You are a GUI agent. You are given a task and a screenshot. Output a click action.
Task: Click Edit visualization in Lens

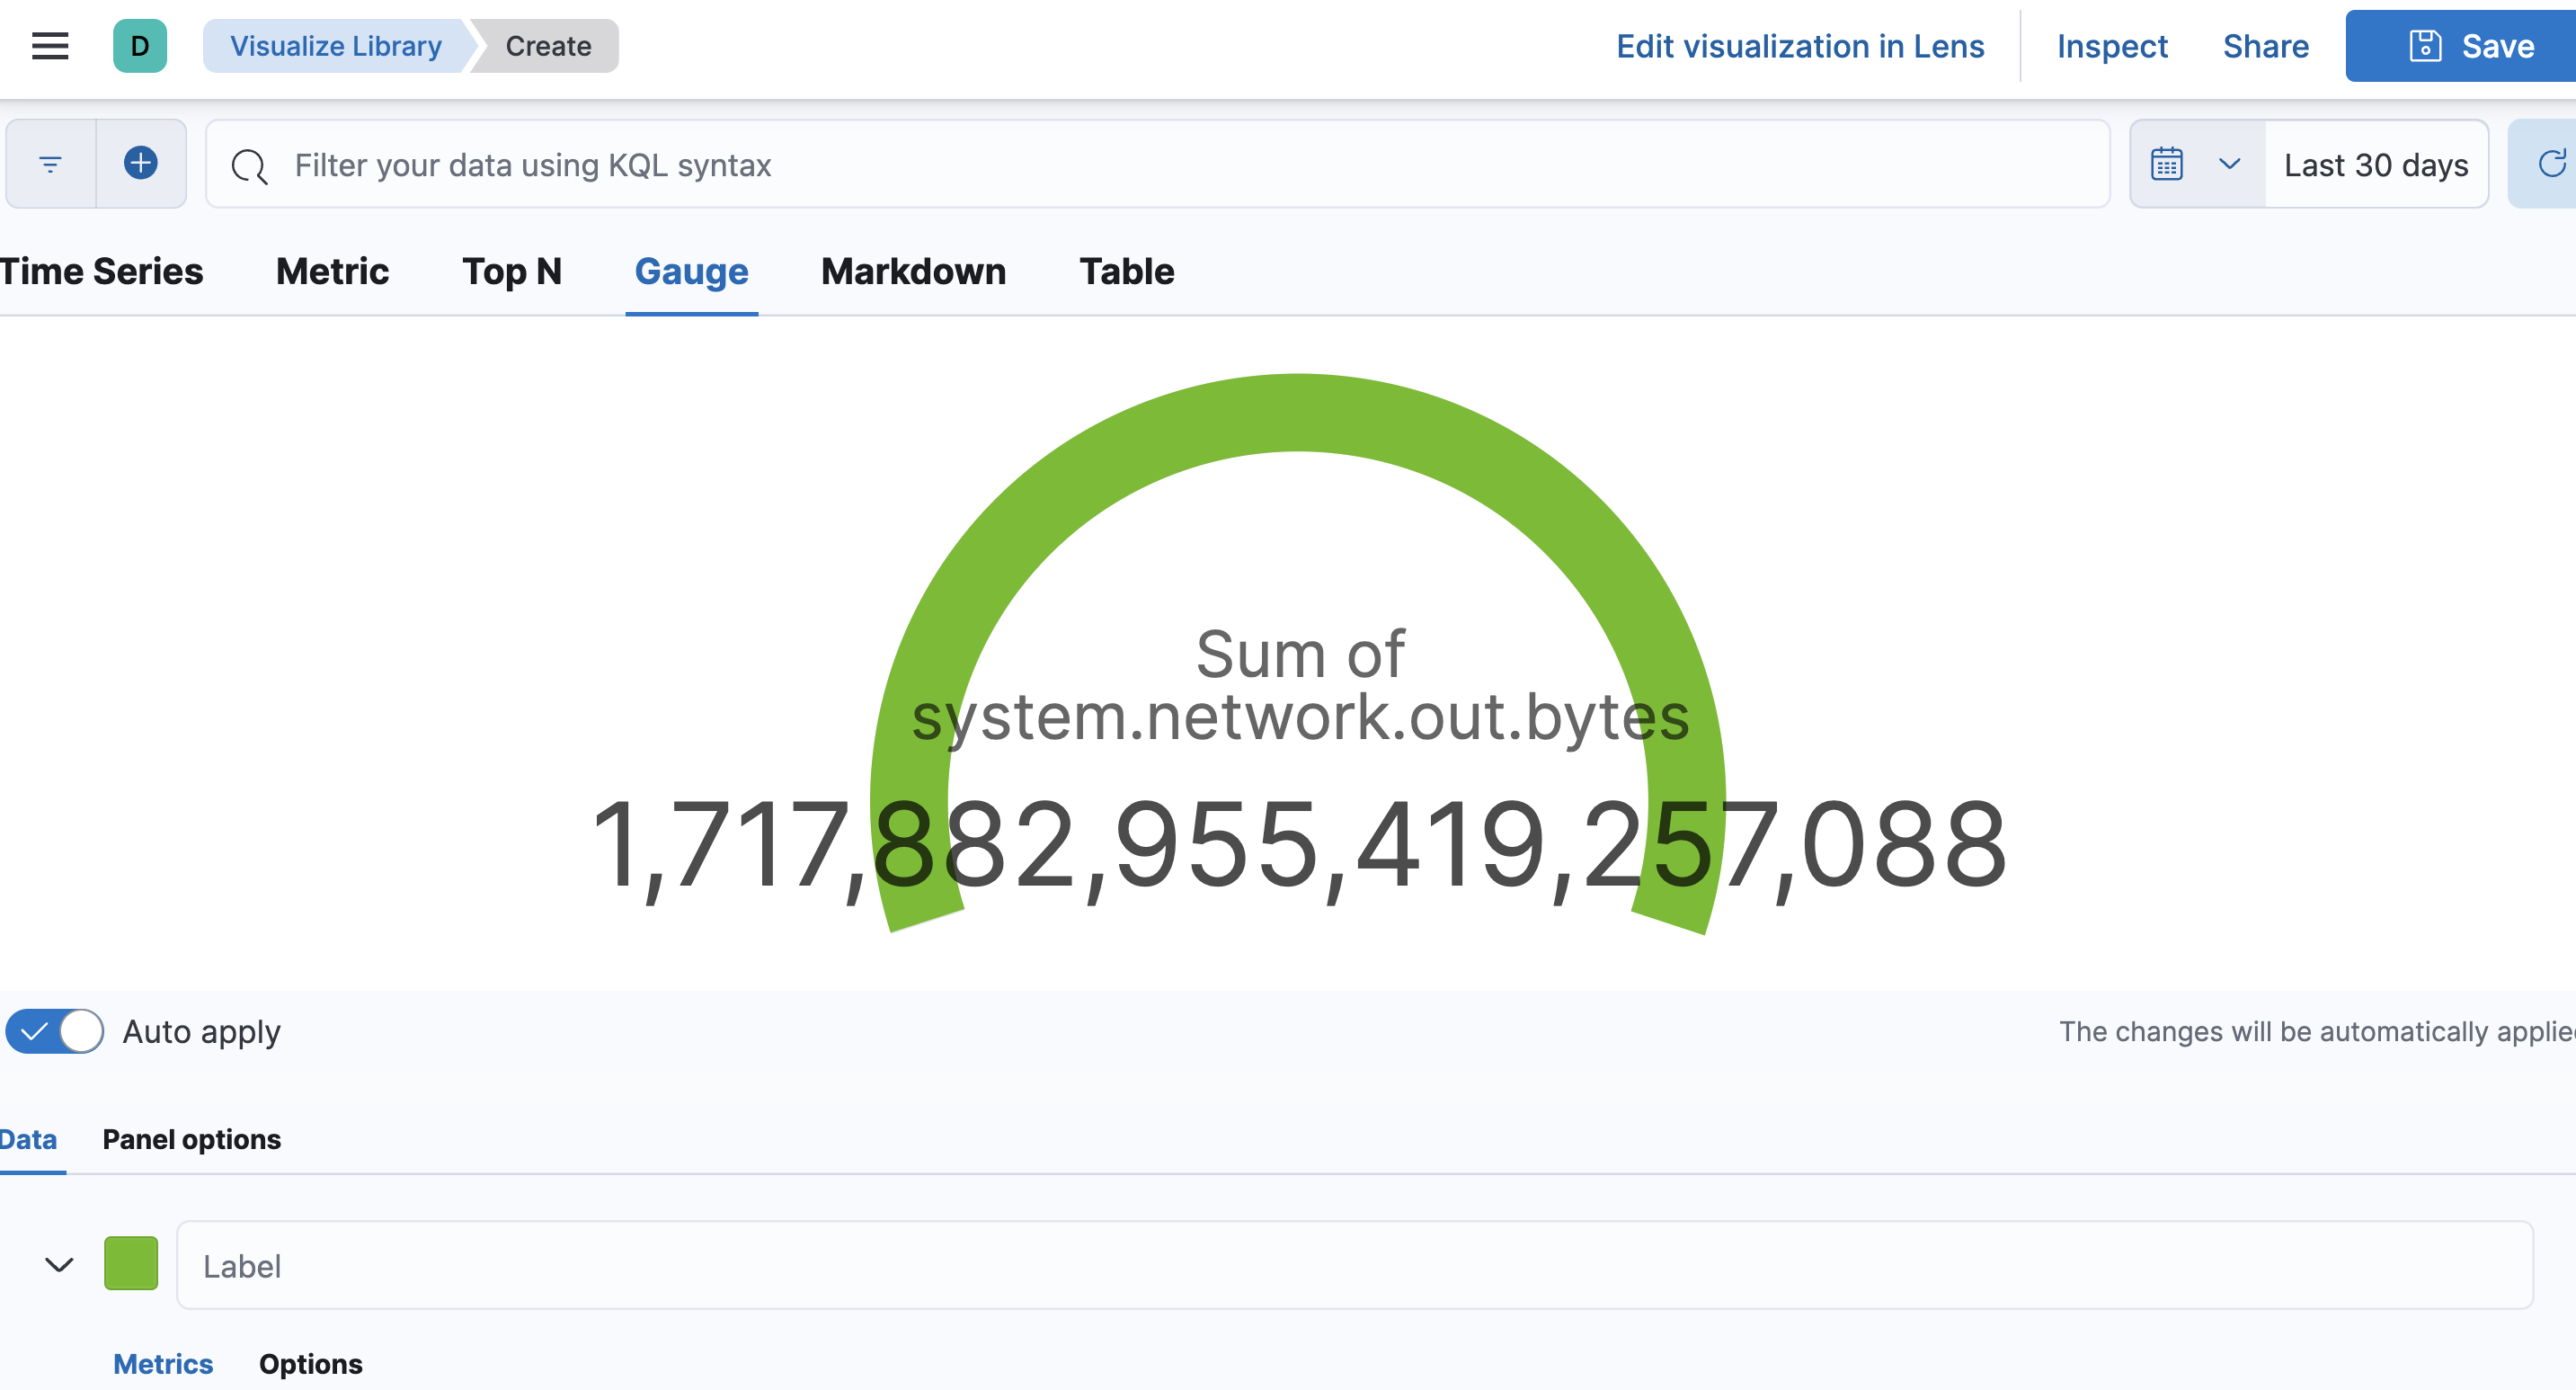click(x=1799, y=46)
